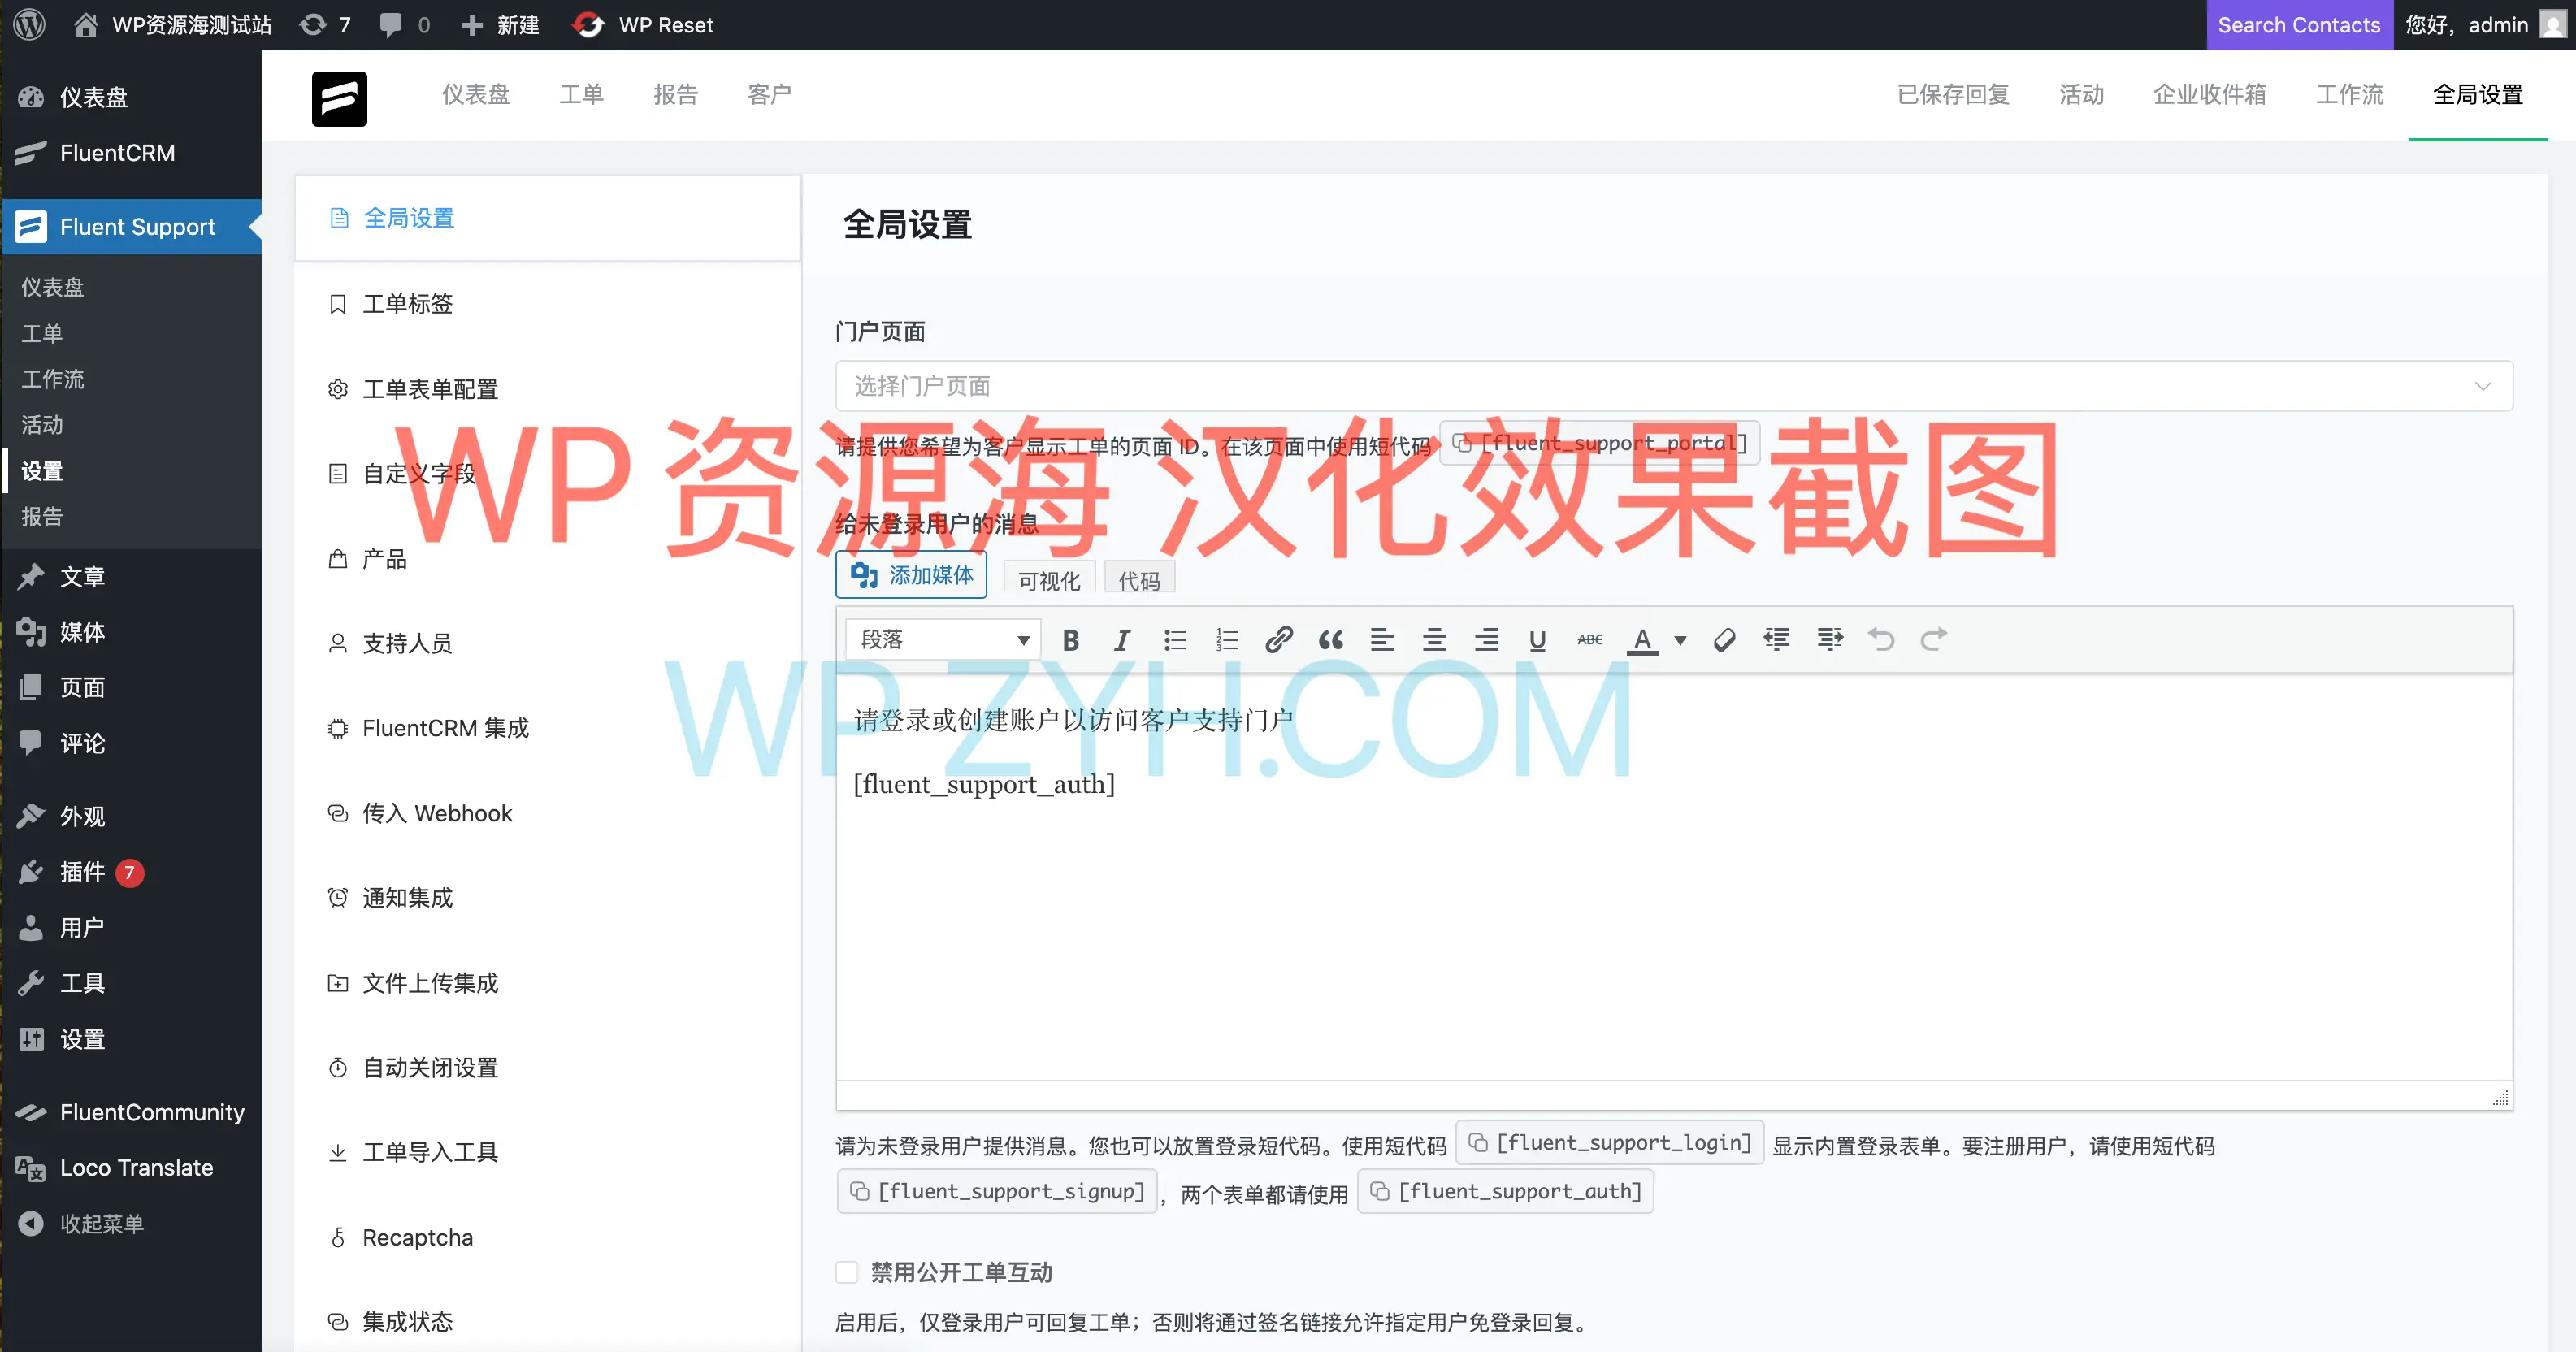Enable the 禁用公开工单互动 checkbox
This screenshot has width=2576, height=1352.
[847, 1273]
